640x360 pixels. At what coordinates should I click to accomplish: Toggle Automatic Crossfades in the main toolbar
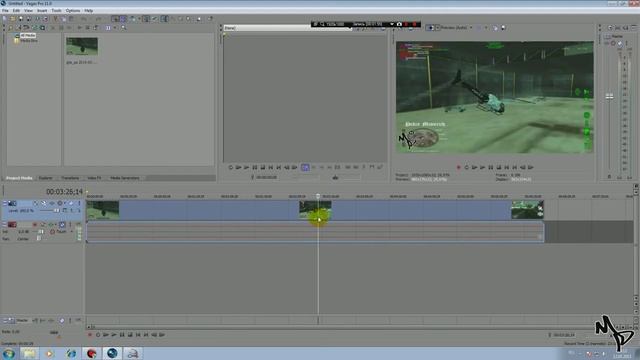coord(123,19)
